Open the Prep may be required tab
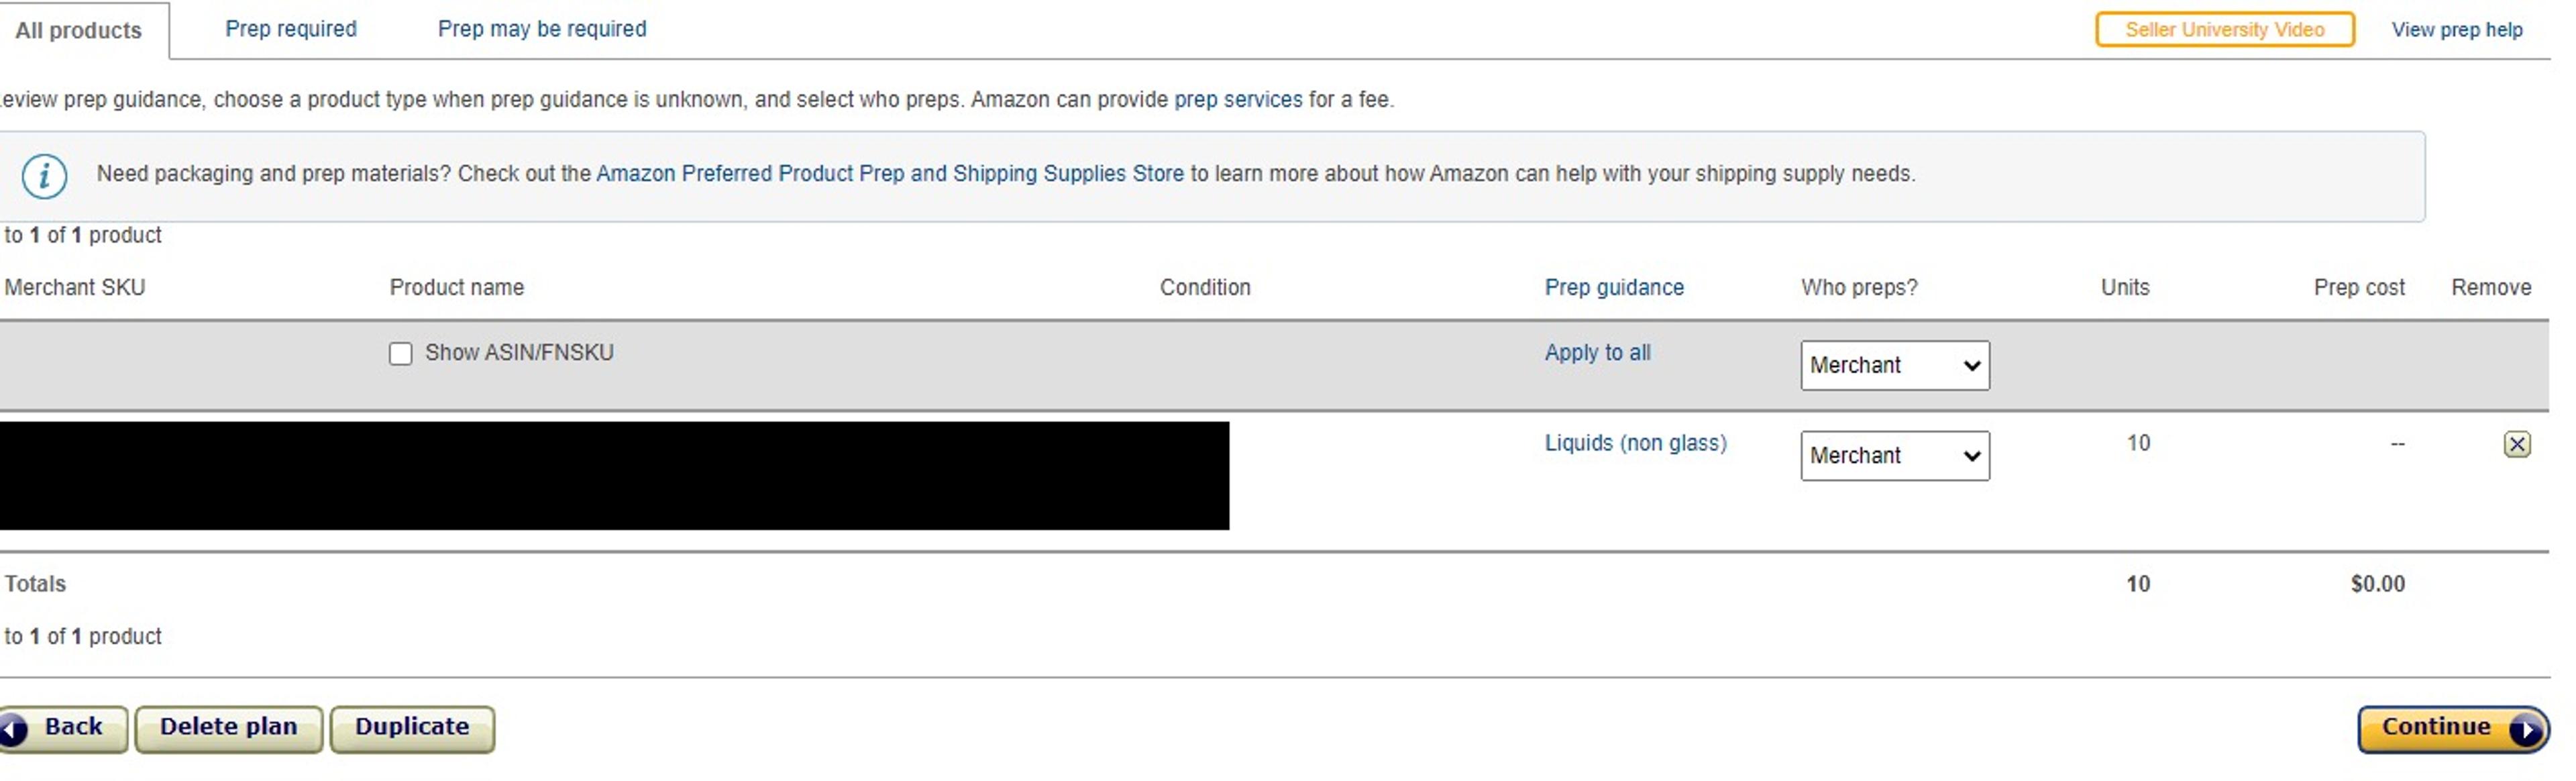This screenshot has height=781, width=2576. point(541,29)
